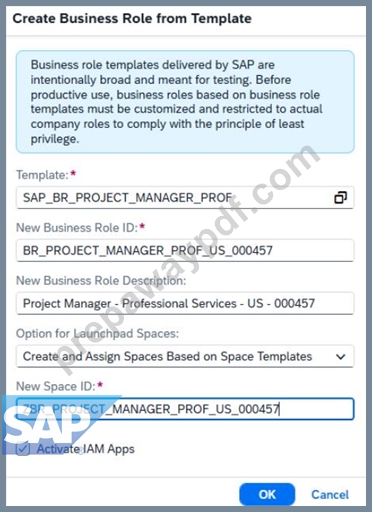Click the SAP logo overlay

pos(57,425)
